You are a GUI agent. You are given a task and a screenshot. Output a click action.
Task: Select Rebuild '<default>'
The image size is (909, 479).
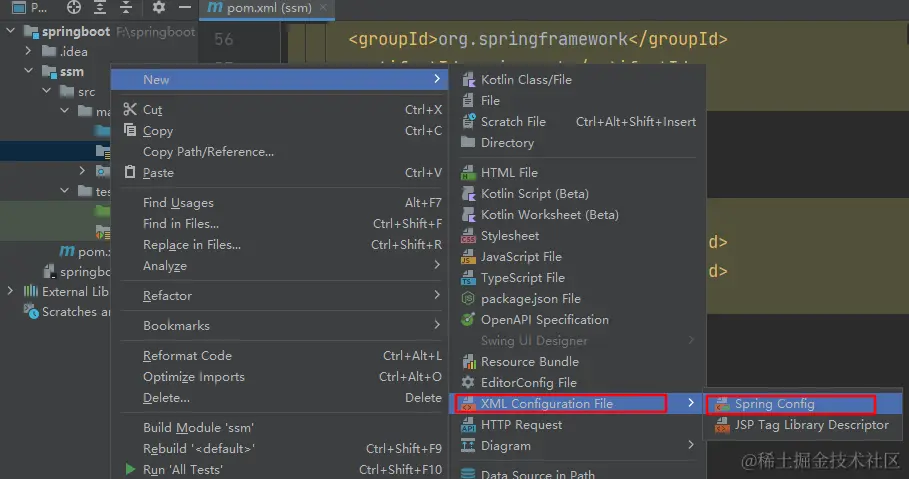pos(279,448)
